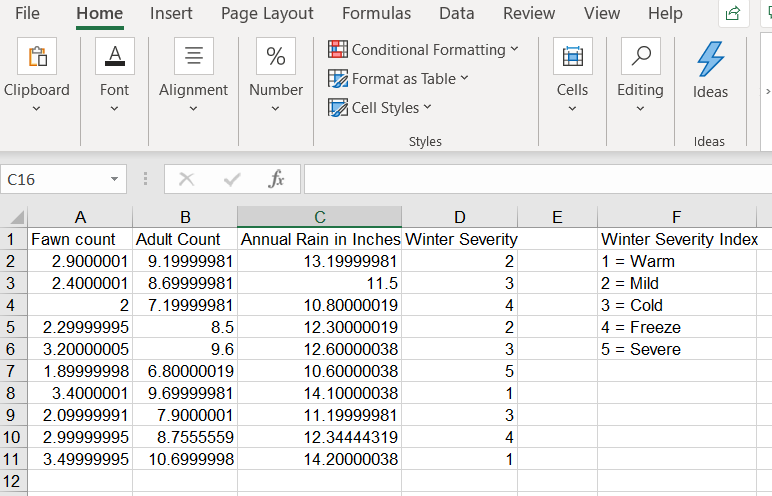Click the 'Winter Severity Index' cell
Screen dimensions: 772x496
coord(677,239)
